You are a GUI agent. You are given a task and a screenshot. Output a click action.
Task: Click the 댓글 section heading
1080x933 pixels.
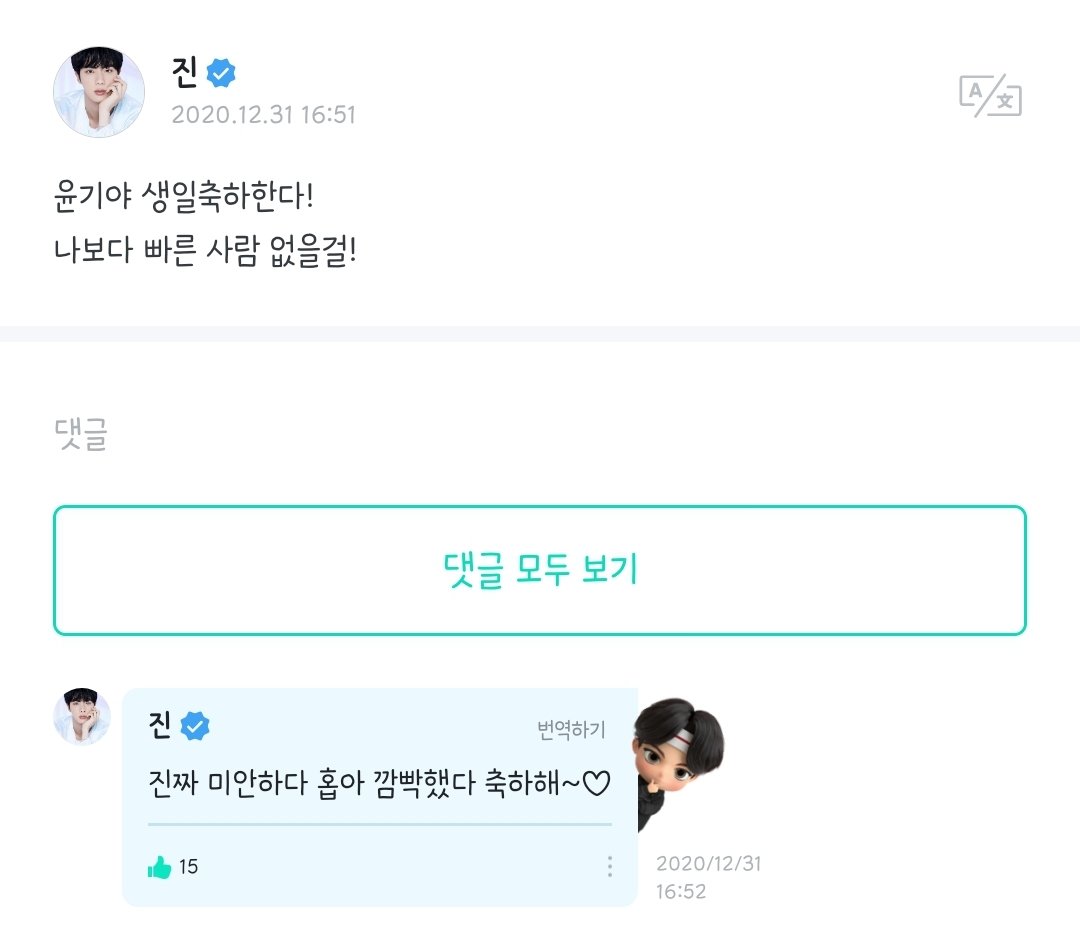coord(80,434)
